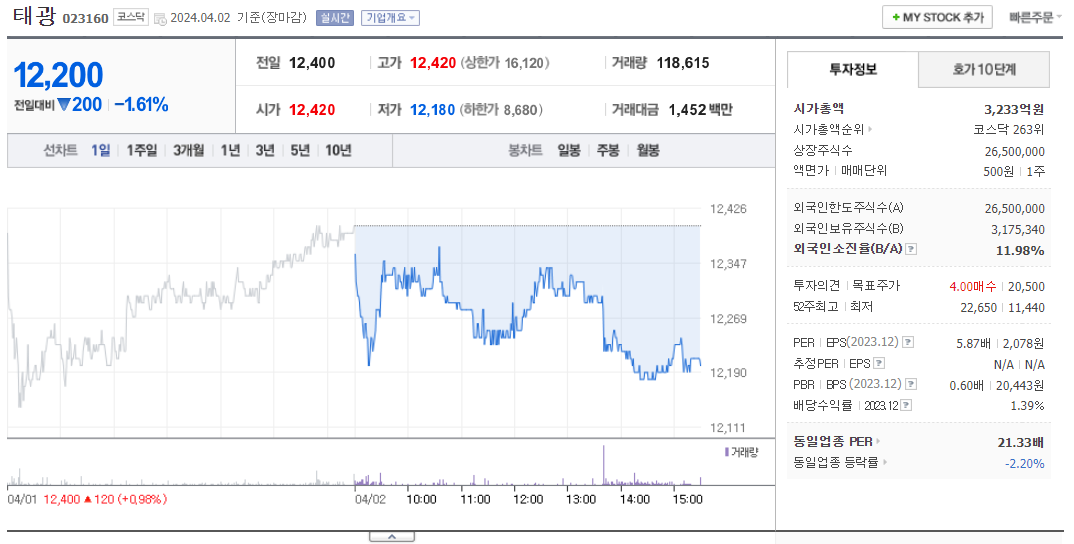Screen dimensions: 1074x544
Task: Click the 4.00매수 investment opinion
Action: [973, 286]
